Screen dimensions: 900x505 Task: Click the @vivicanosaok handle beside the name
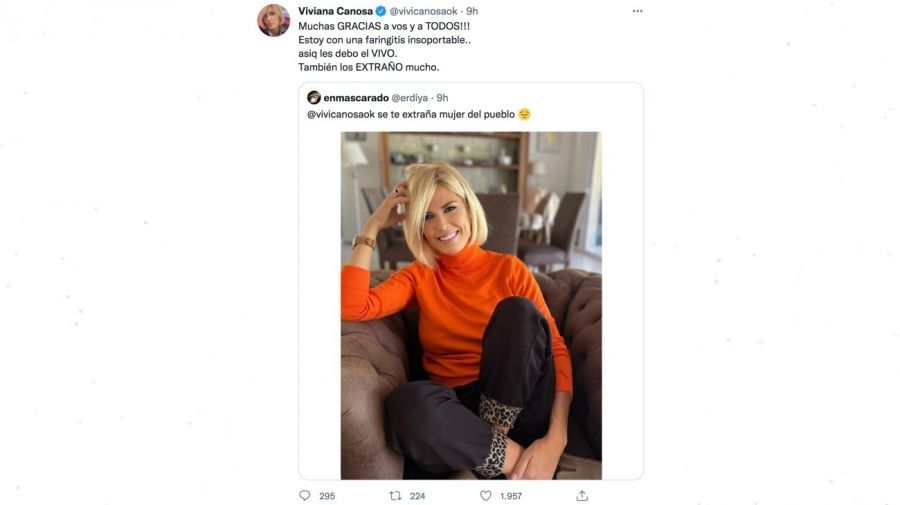[425, 12]
